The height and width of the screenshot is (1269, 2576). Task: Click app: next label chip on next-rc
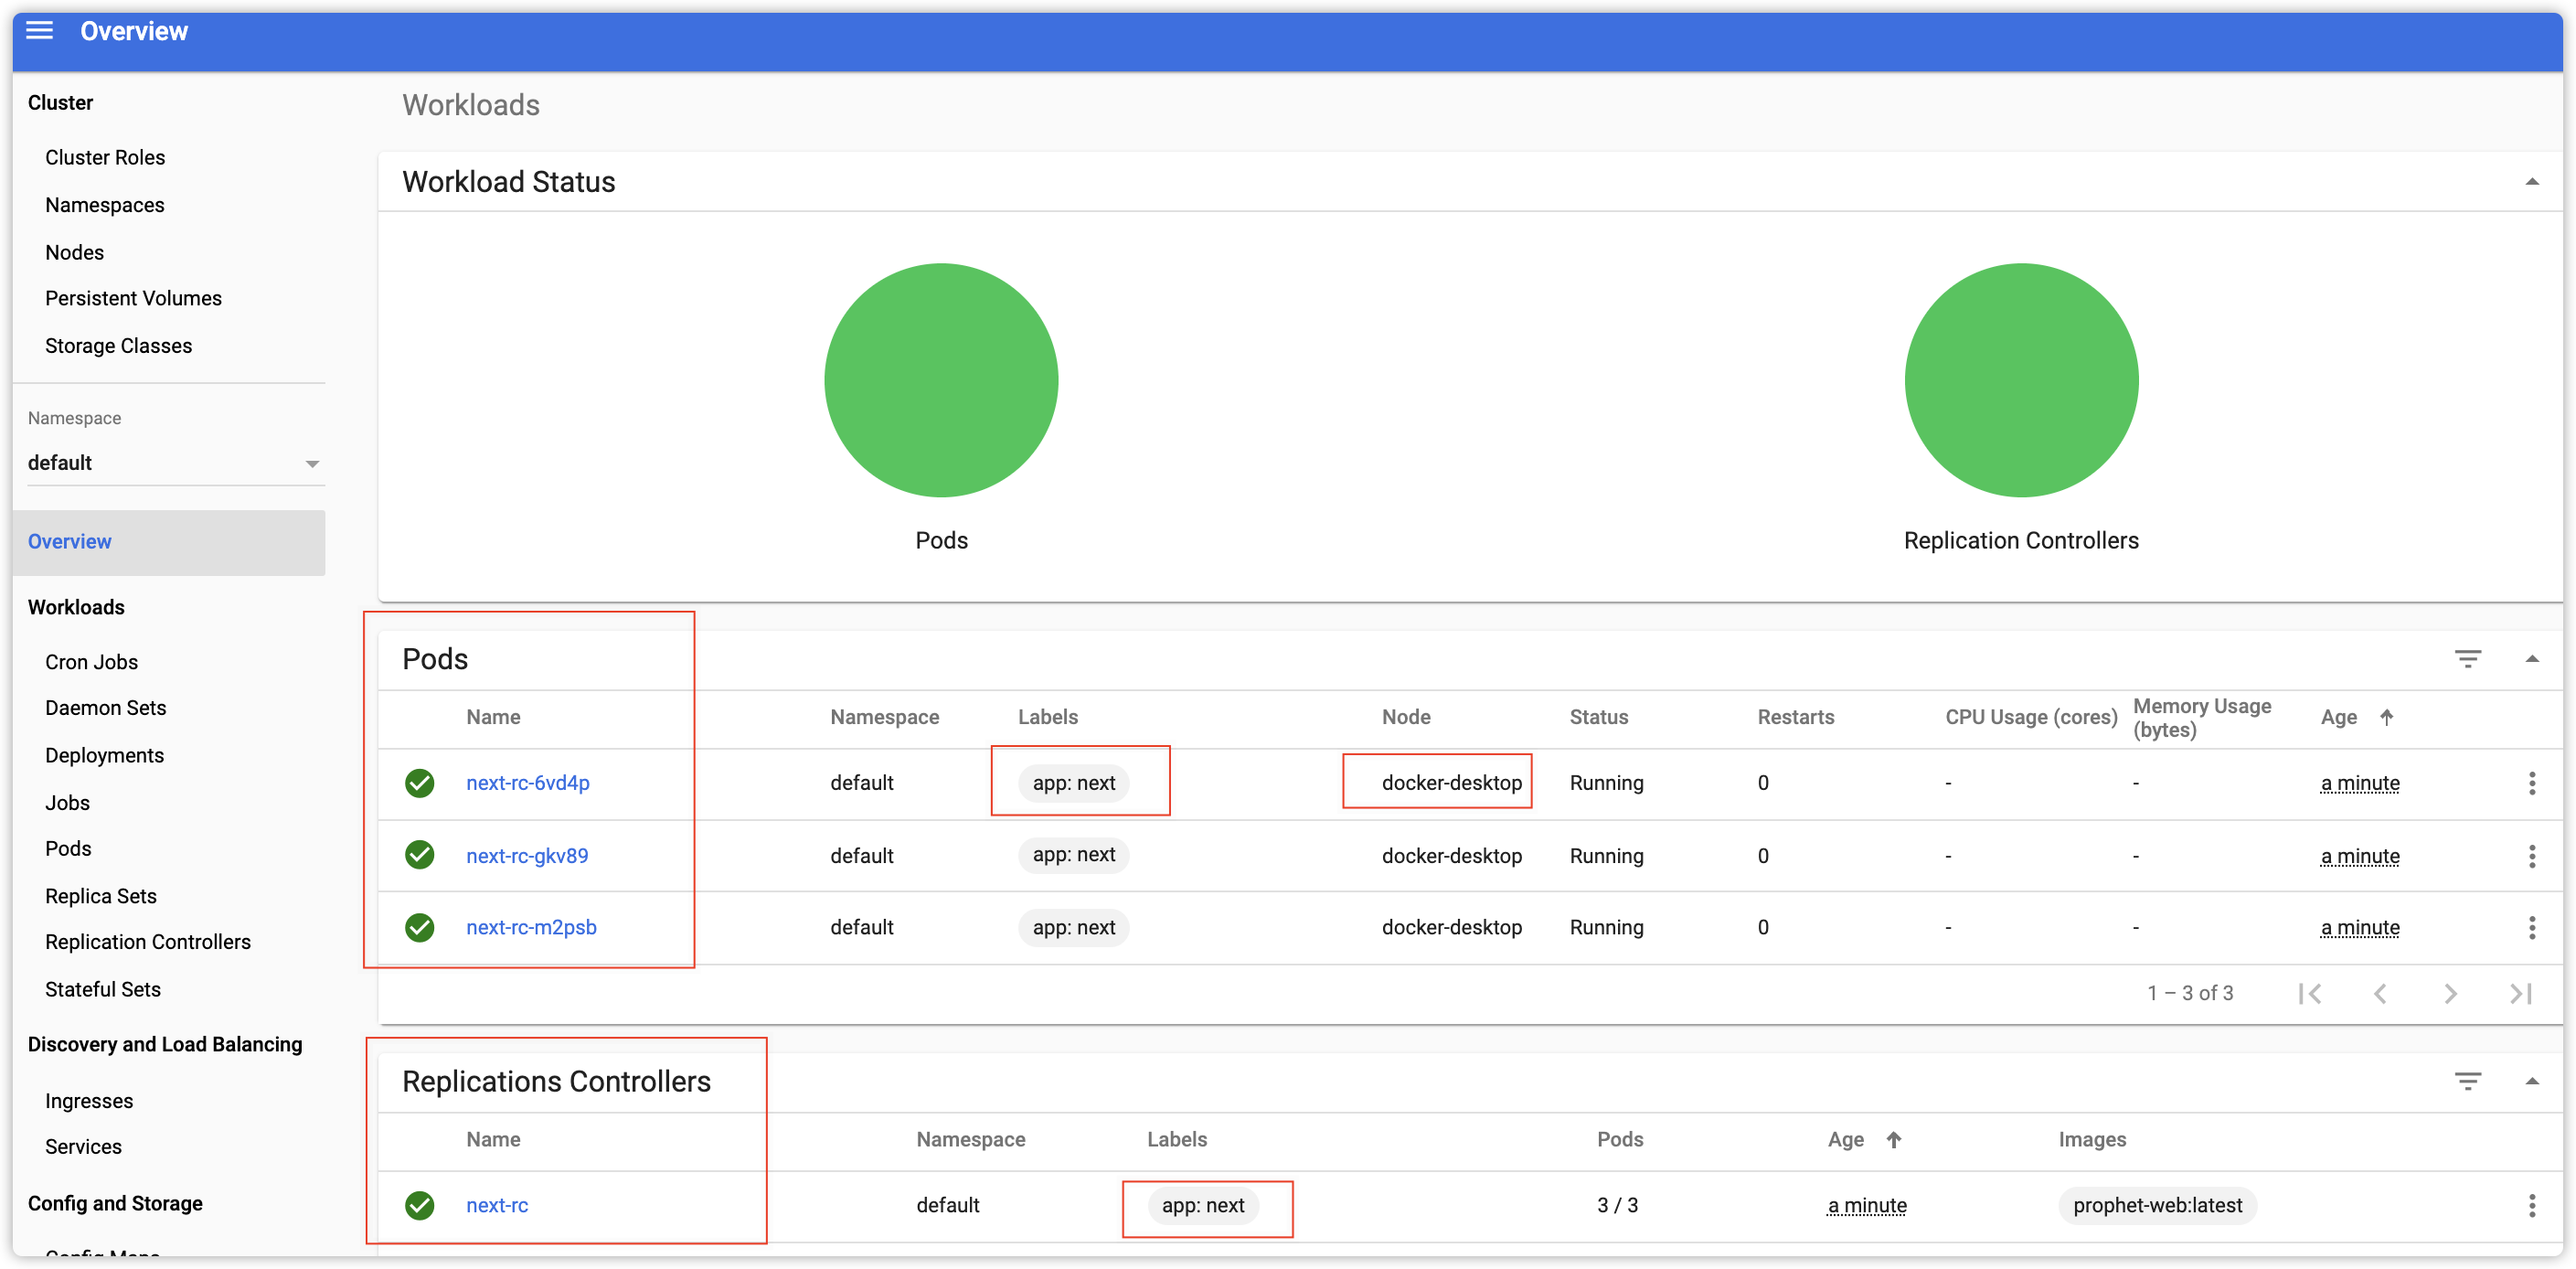pyautogui.click(x=1203, y=1205)
